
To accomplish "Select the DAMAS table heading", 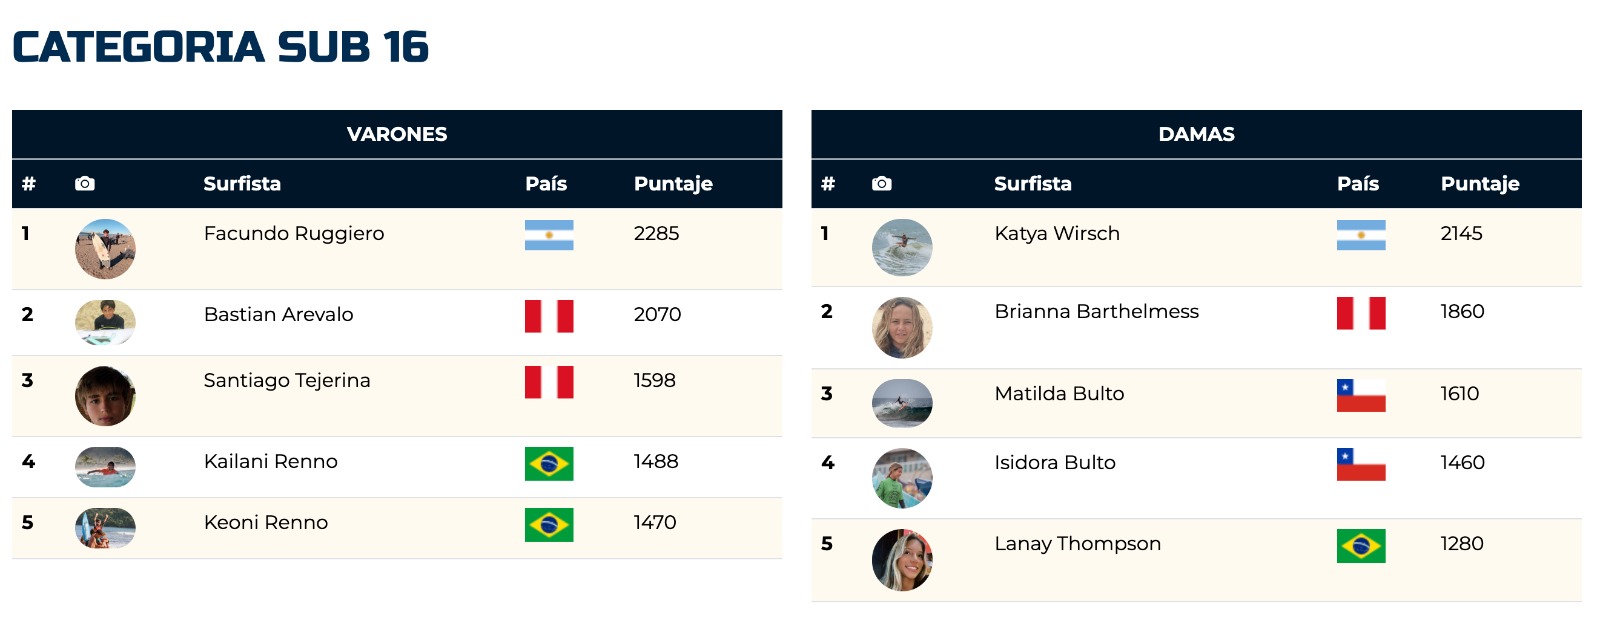I will (x=1196, y=134).
